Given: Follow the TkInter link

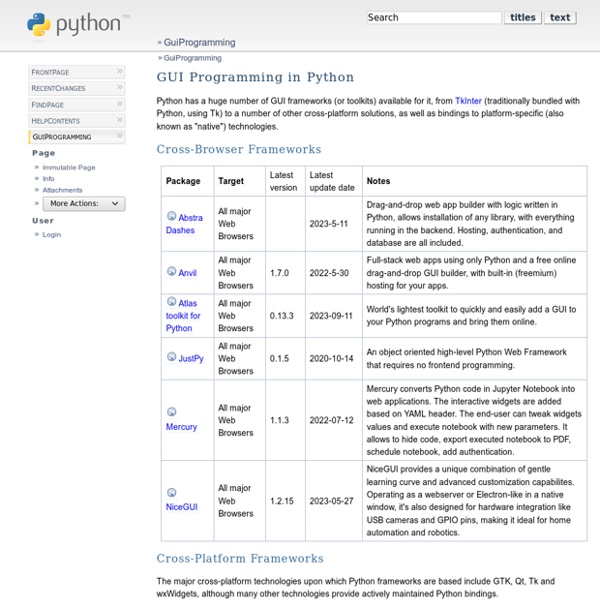Looking at the screenshot, I should click(x=468, y=101).
